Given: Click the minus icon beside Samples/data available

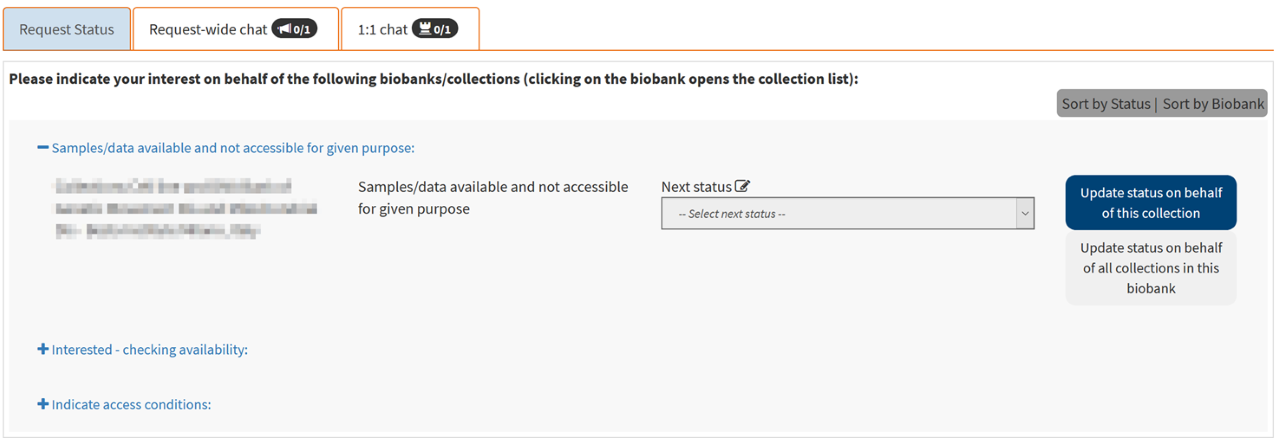Looking at the screenshot, I should (43, 148).
